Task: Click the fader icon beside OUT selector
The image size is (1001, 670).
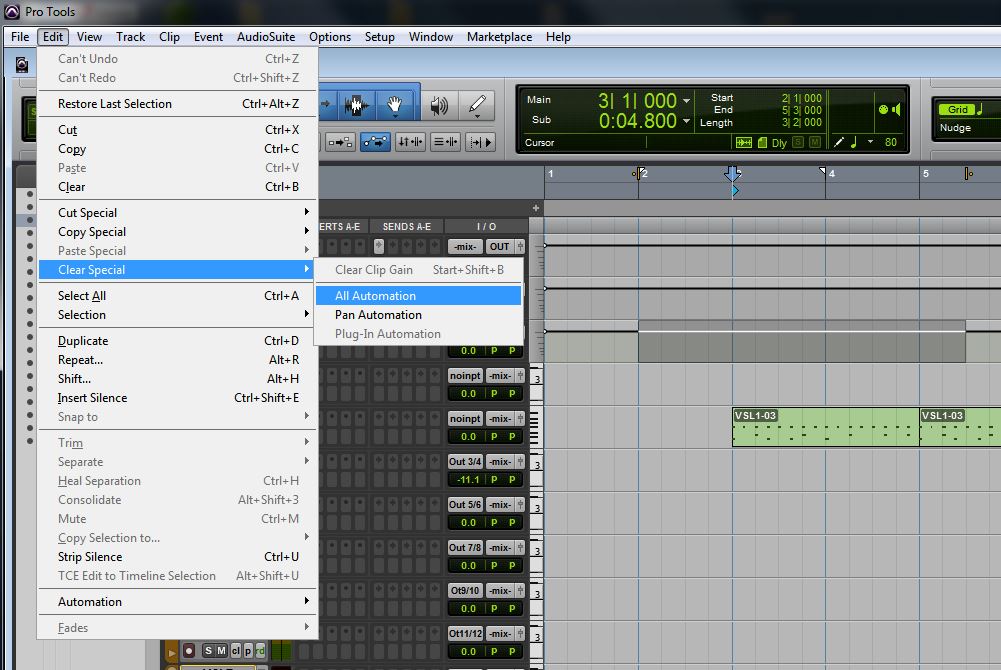Action: point(520,246)
